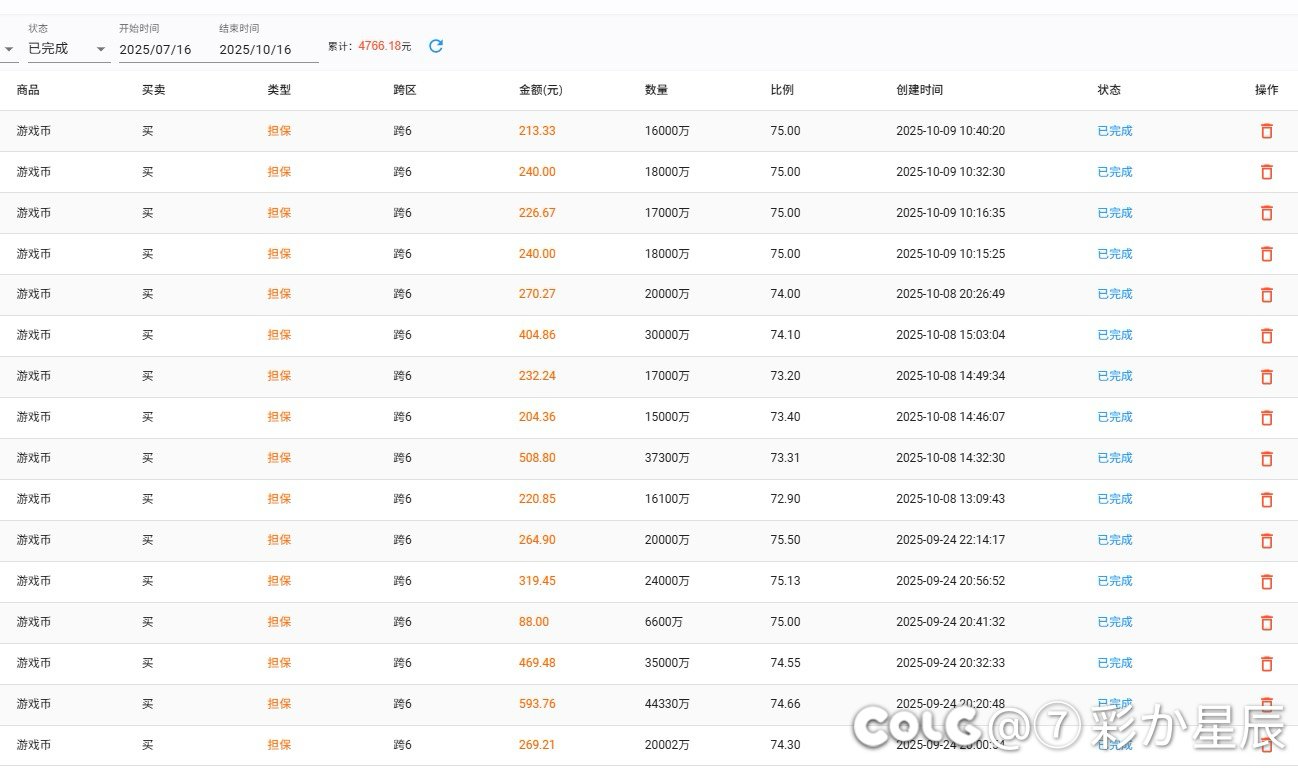Click the 金额(元) column header
Viewport: 1298px width, 776px height.
coord(540,90)
